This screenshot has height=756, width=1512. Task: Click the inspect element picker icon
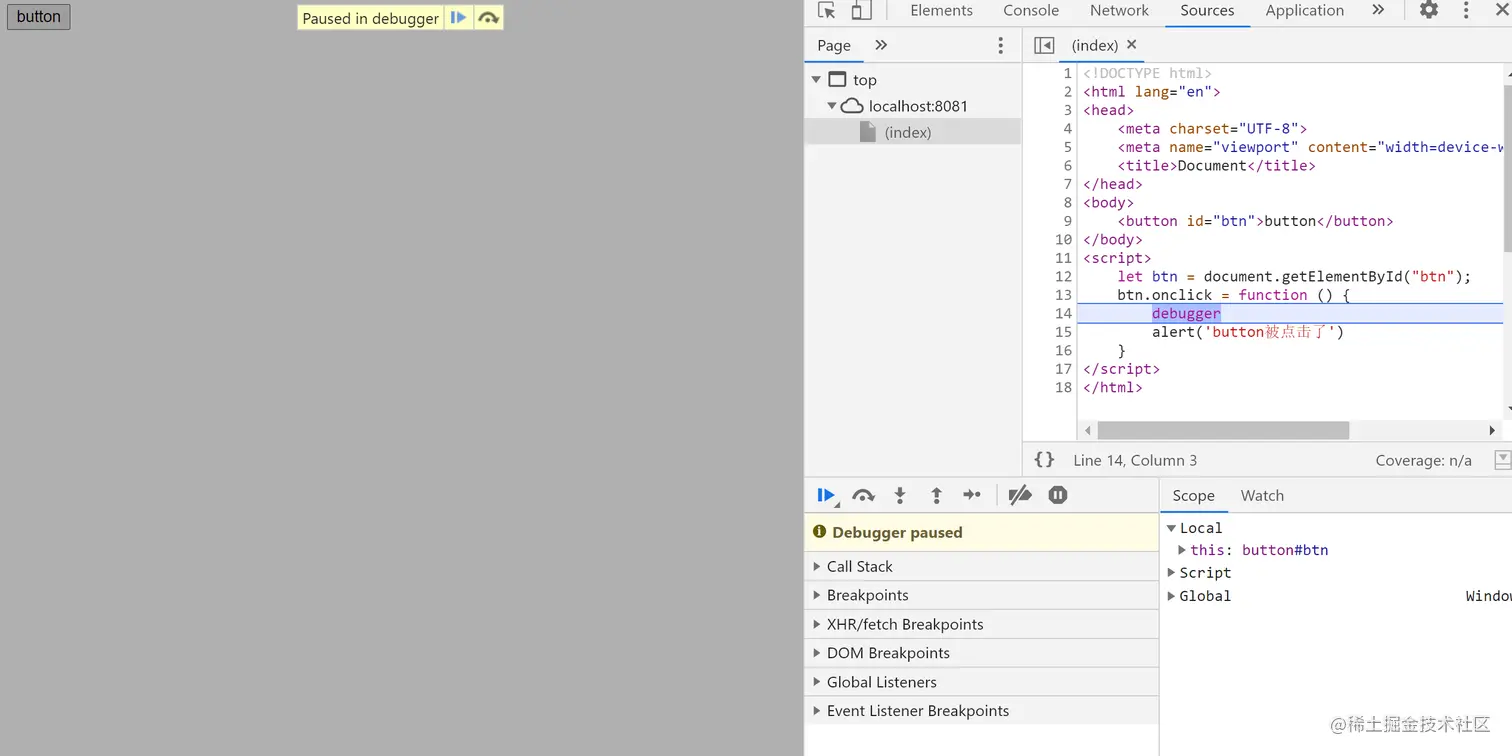826,11
